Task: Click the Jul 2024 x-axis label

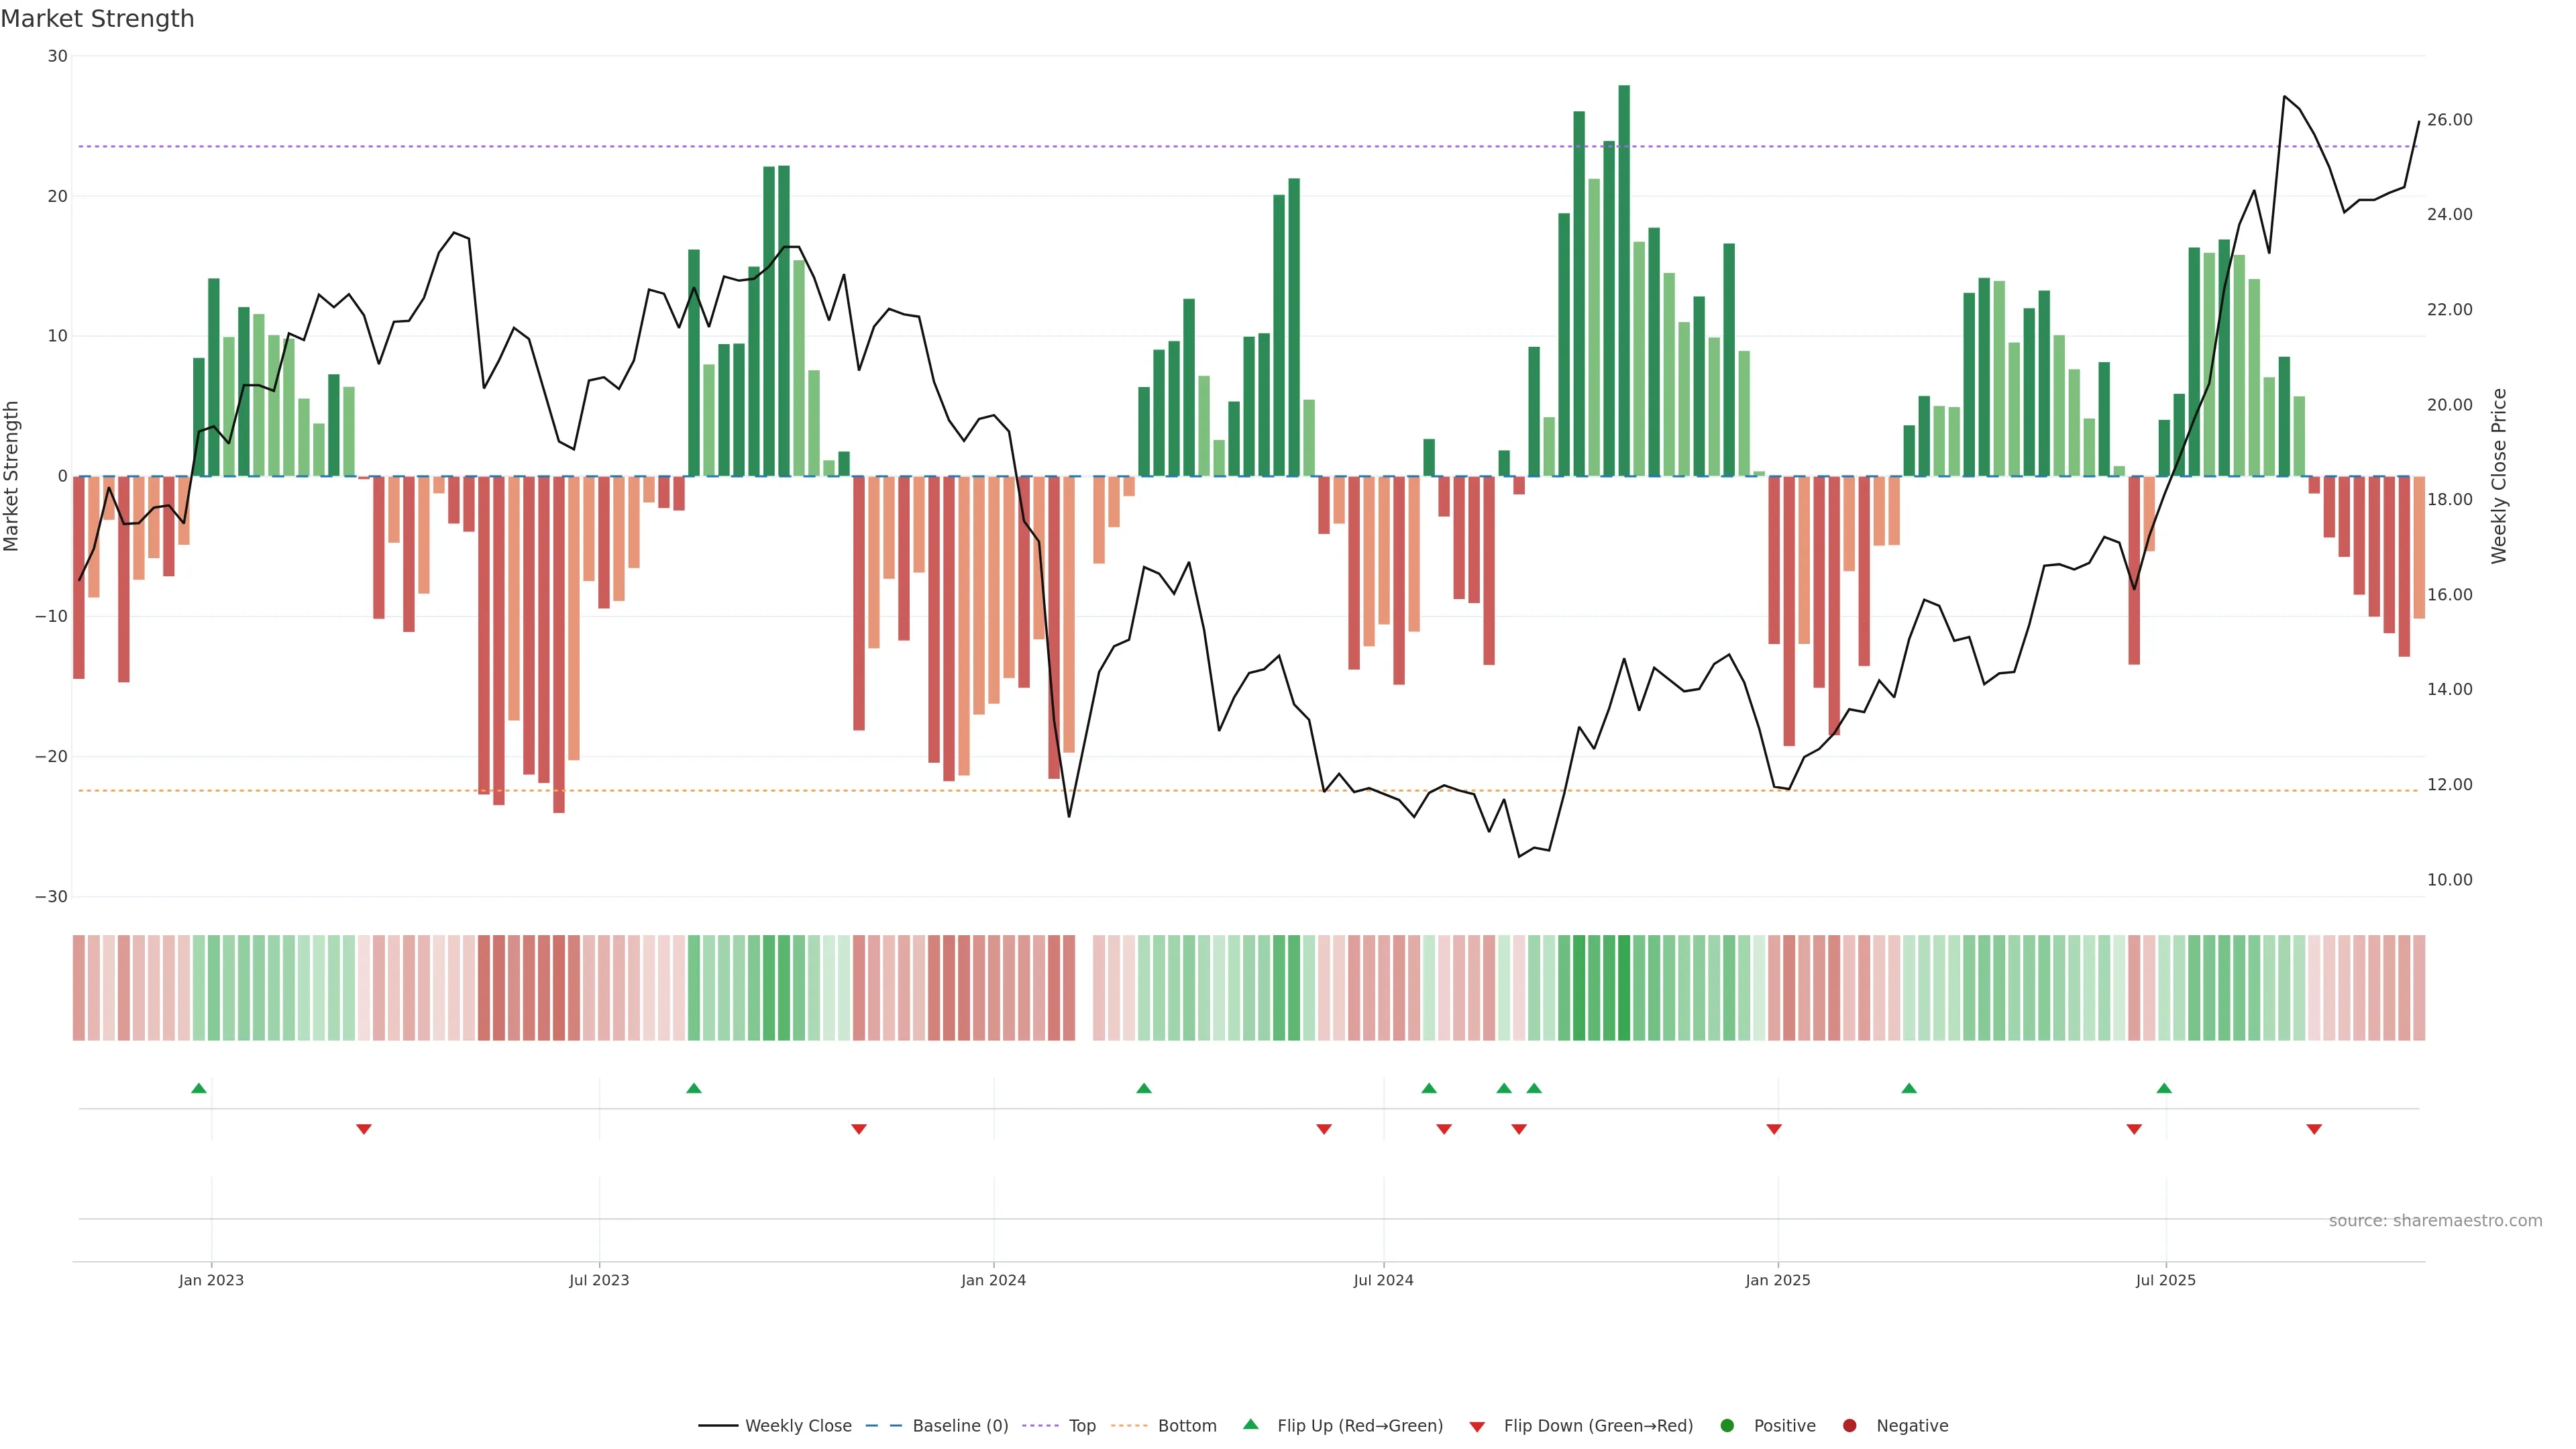Action: click(x=1383, y=1280)
